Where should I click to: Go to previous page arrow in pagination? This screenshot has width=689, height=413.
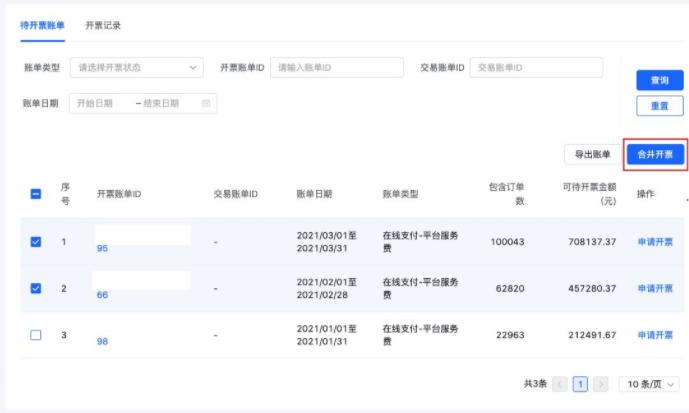coord(560,384)
